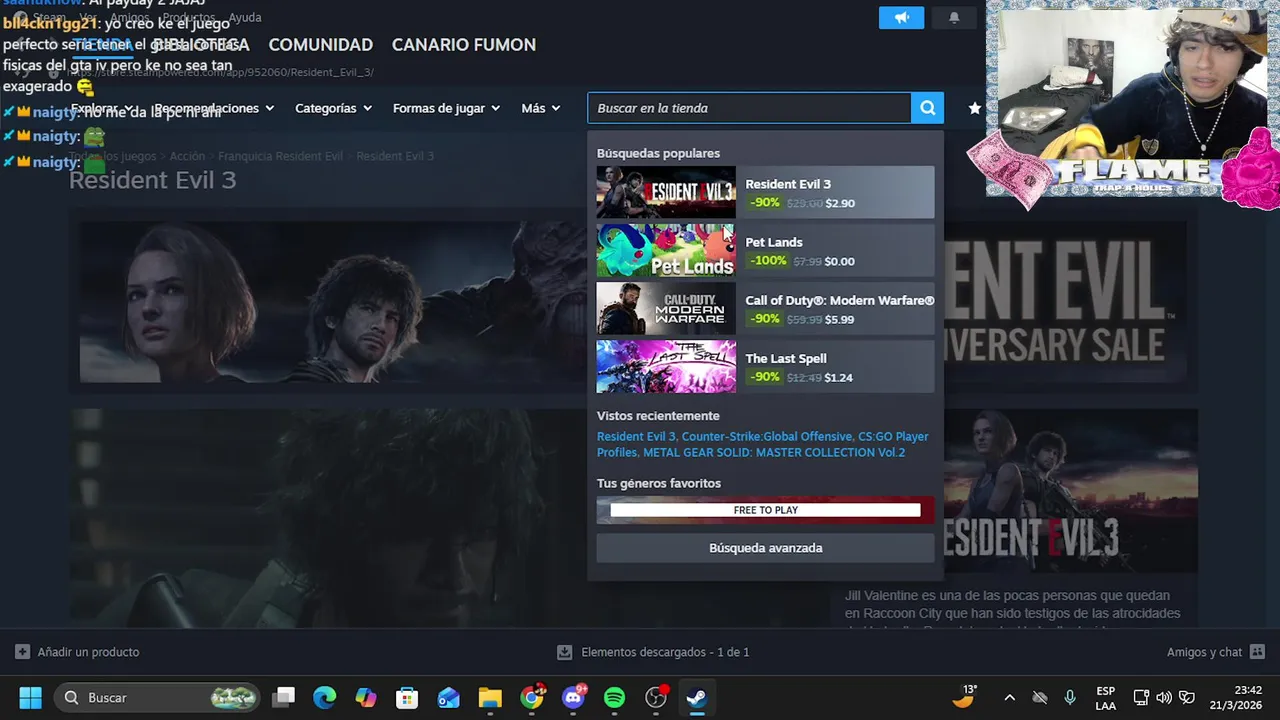Open Copilot from the taskbar
1280x720 pixels.
(366, 697)
